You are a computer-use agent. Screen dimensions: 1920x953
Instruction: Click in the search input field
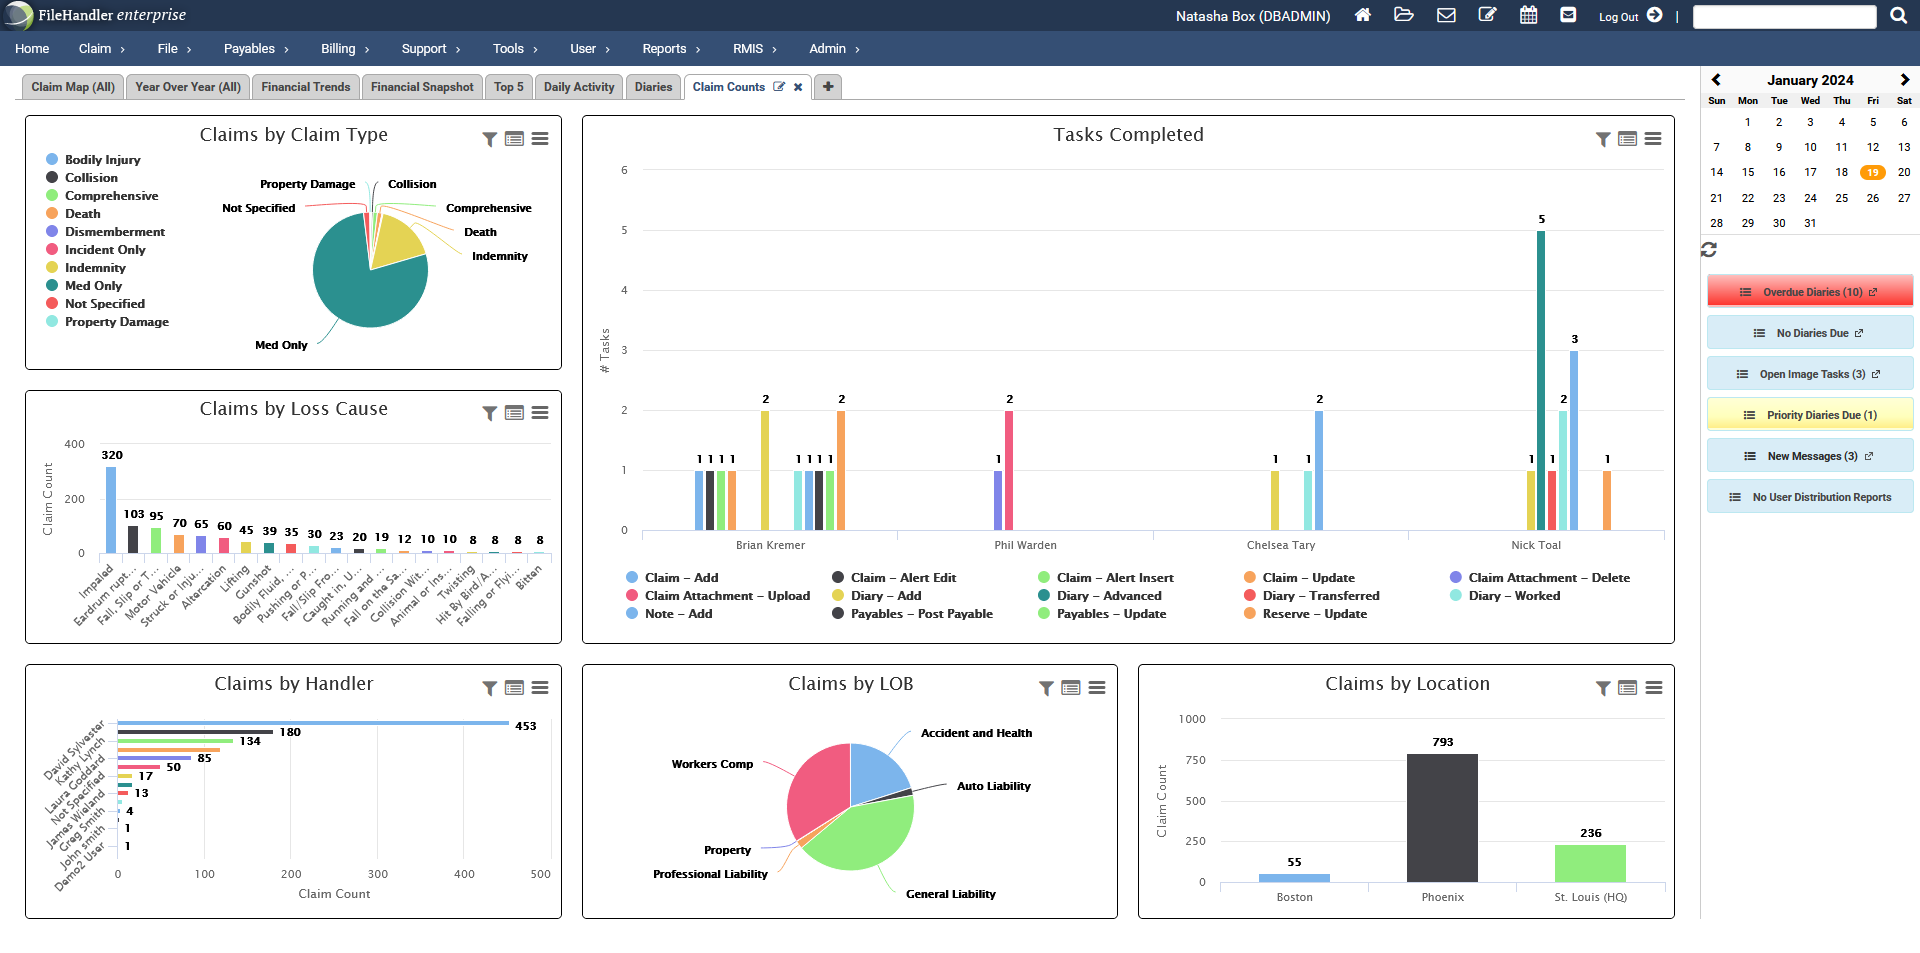pos(1785,15)
